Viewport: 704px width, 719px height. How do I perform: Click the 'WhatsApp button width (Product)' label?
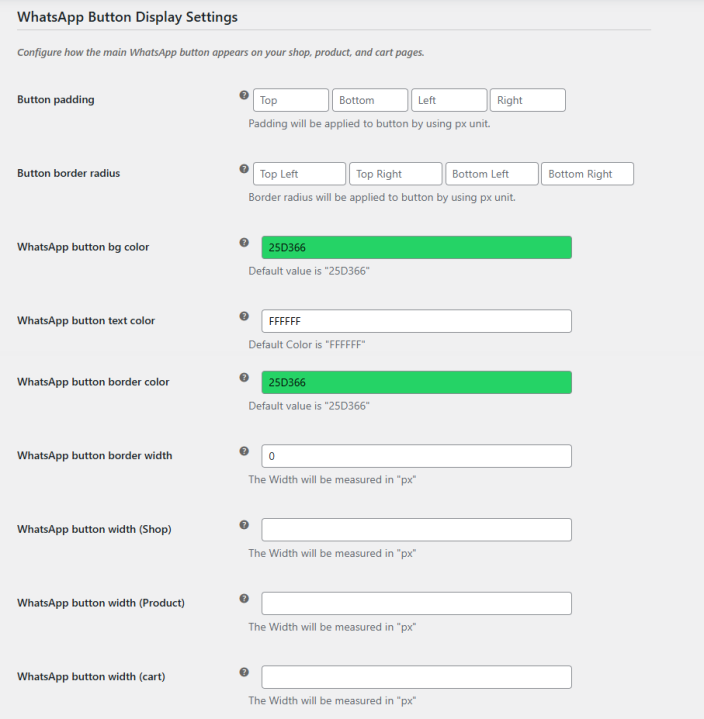coord(101,603)
